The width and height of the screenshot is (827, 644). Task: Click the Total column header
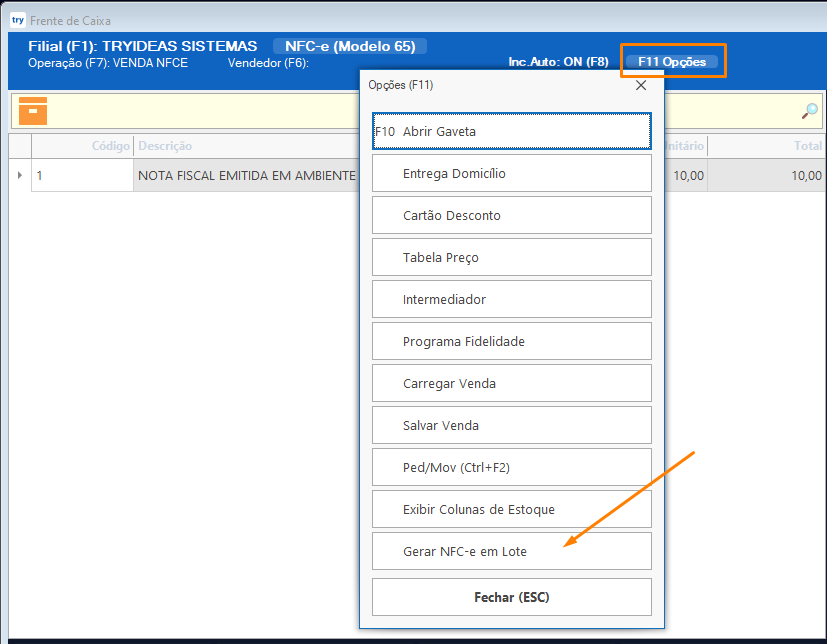pos(765,146)
